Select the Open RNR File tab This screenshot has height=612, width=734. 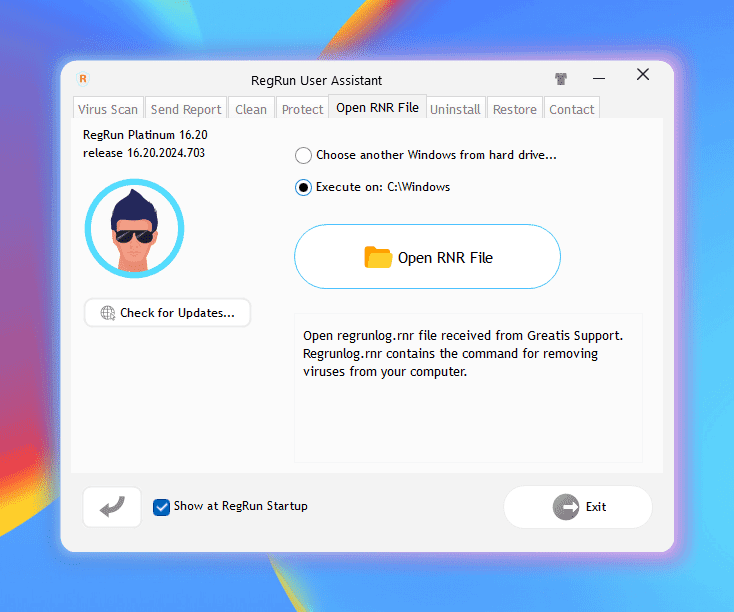(x=377, y=108)
